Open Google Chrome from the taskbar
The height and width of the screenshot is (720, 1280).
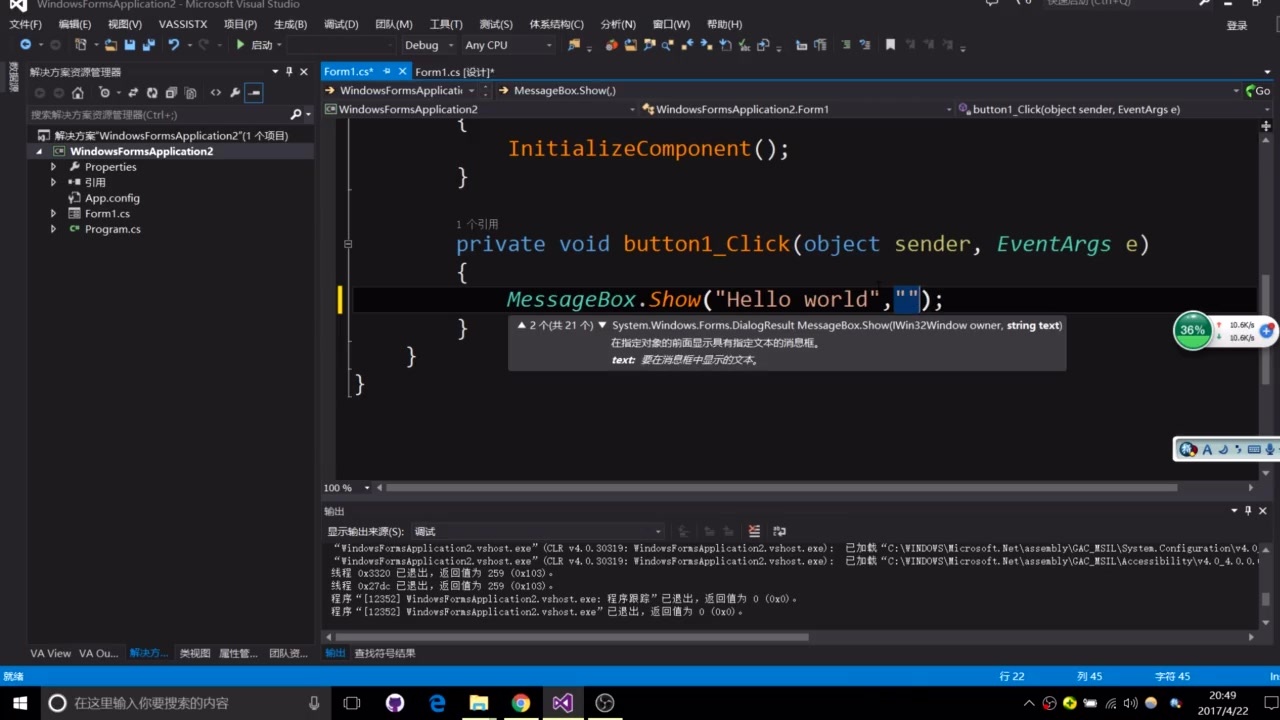click(x=520, y=703)
